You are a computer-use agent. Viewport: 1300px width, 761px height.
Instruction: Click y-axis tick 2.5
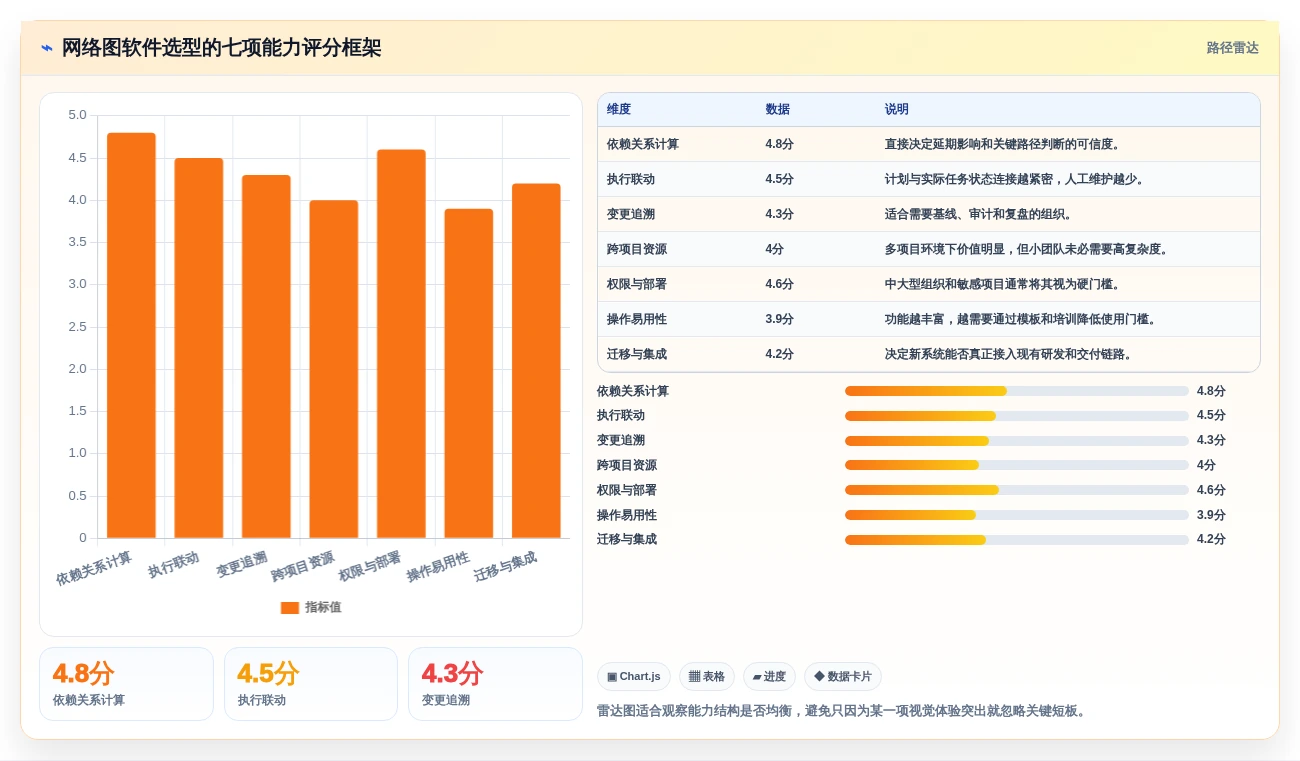pyautogui.click(x=77, y=327)
